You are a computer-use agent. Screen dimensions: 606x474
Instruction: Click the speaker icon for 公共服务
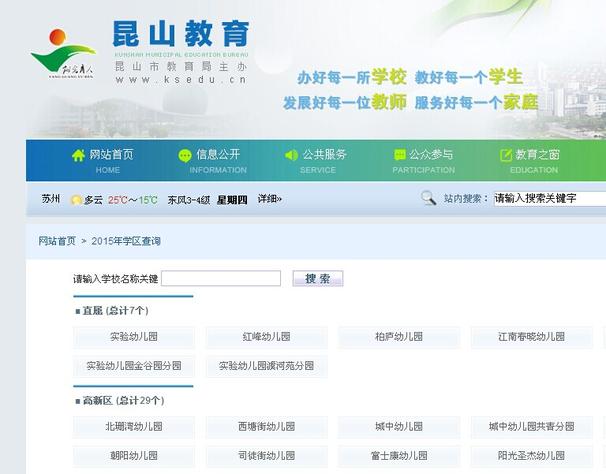[291, 155]
